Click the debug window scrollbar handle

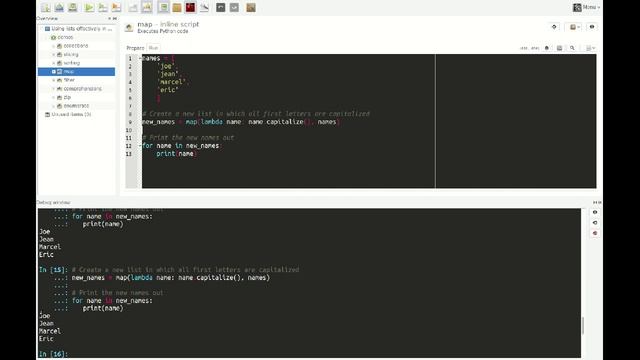(583, 325)
